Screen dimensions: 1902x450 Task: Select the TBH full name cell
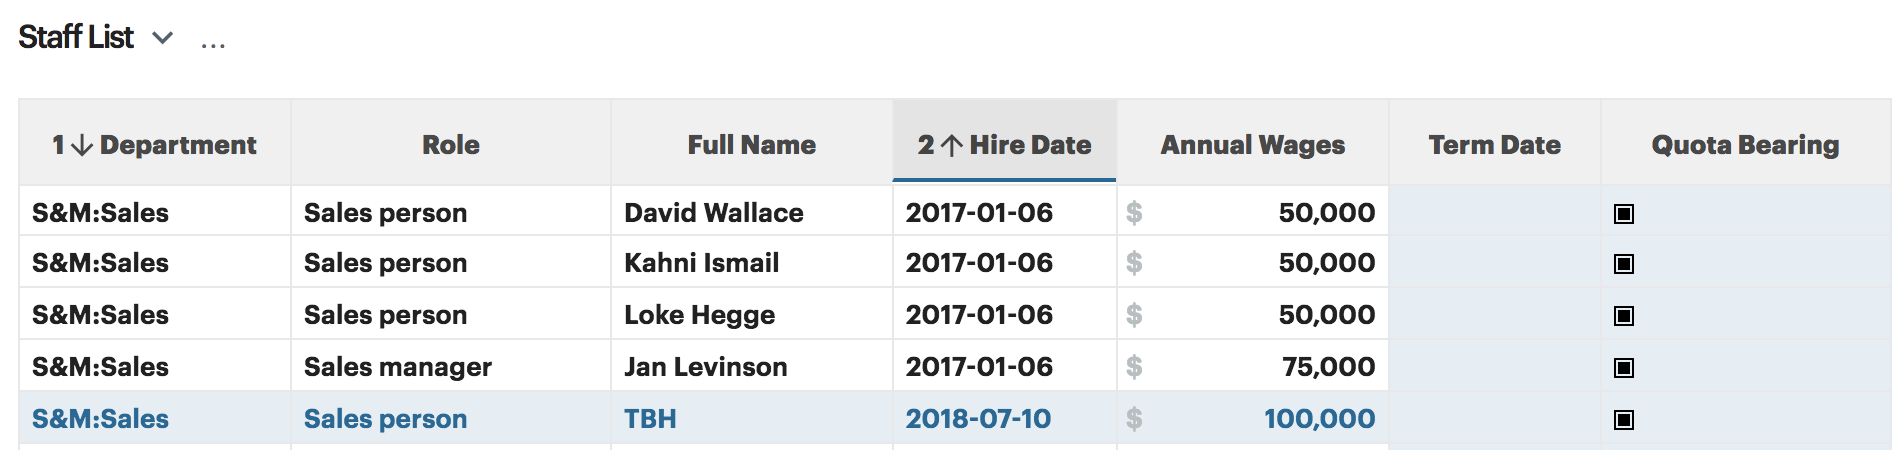coord(651,419)
